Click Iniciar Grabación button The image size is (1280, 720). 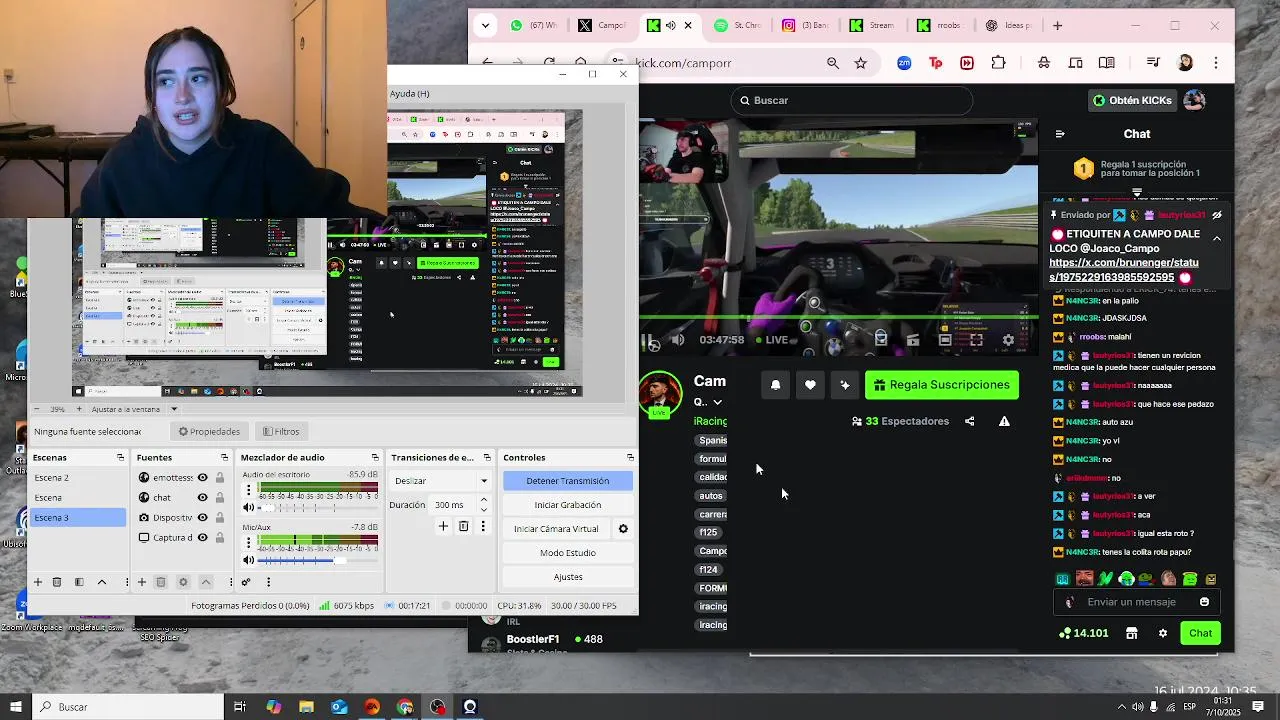tap(567, 505)
